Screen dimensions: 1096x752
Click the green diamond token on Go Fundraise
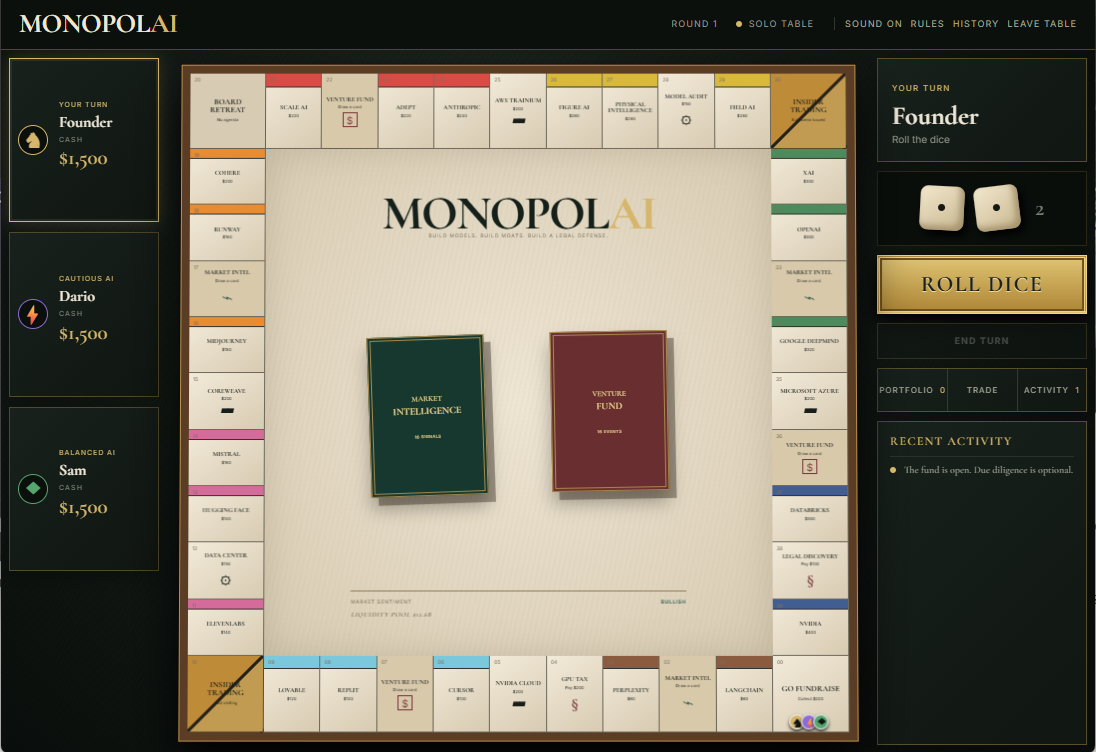(x=821, y=721)
